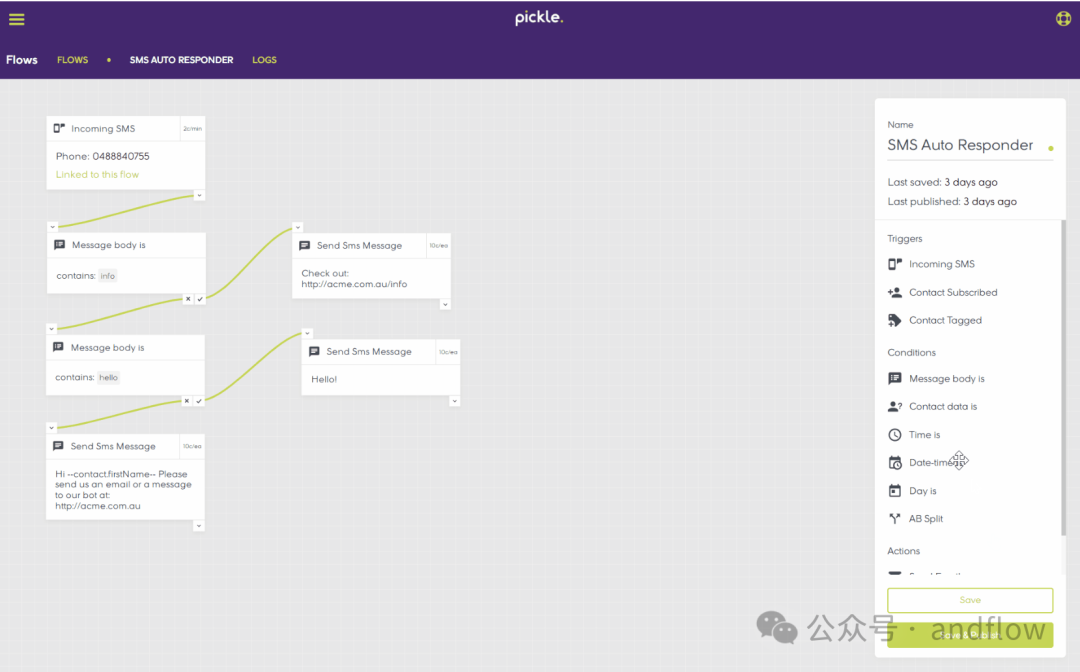Screen dimensions: 1080x672
Task: Click the false (x) output of the 'contains: info' node
Action: tap(188, 299)
